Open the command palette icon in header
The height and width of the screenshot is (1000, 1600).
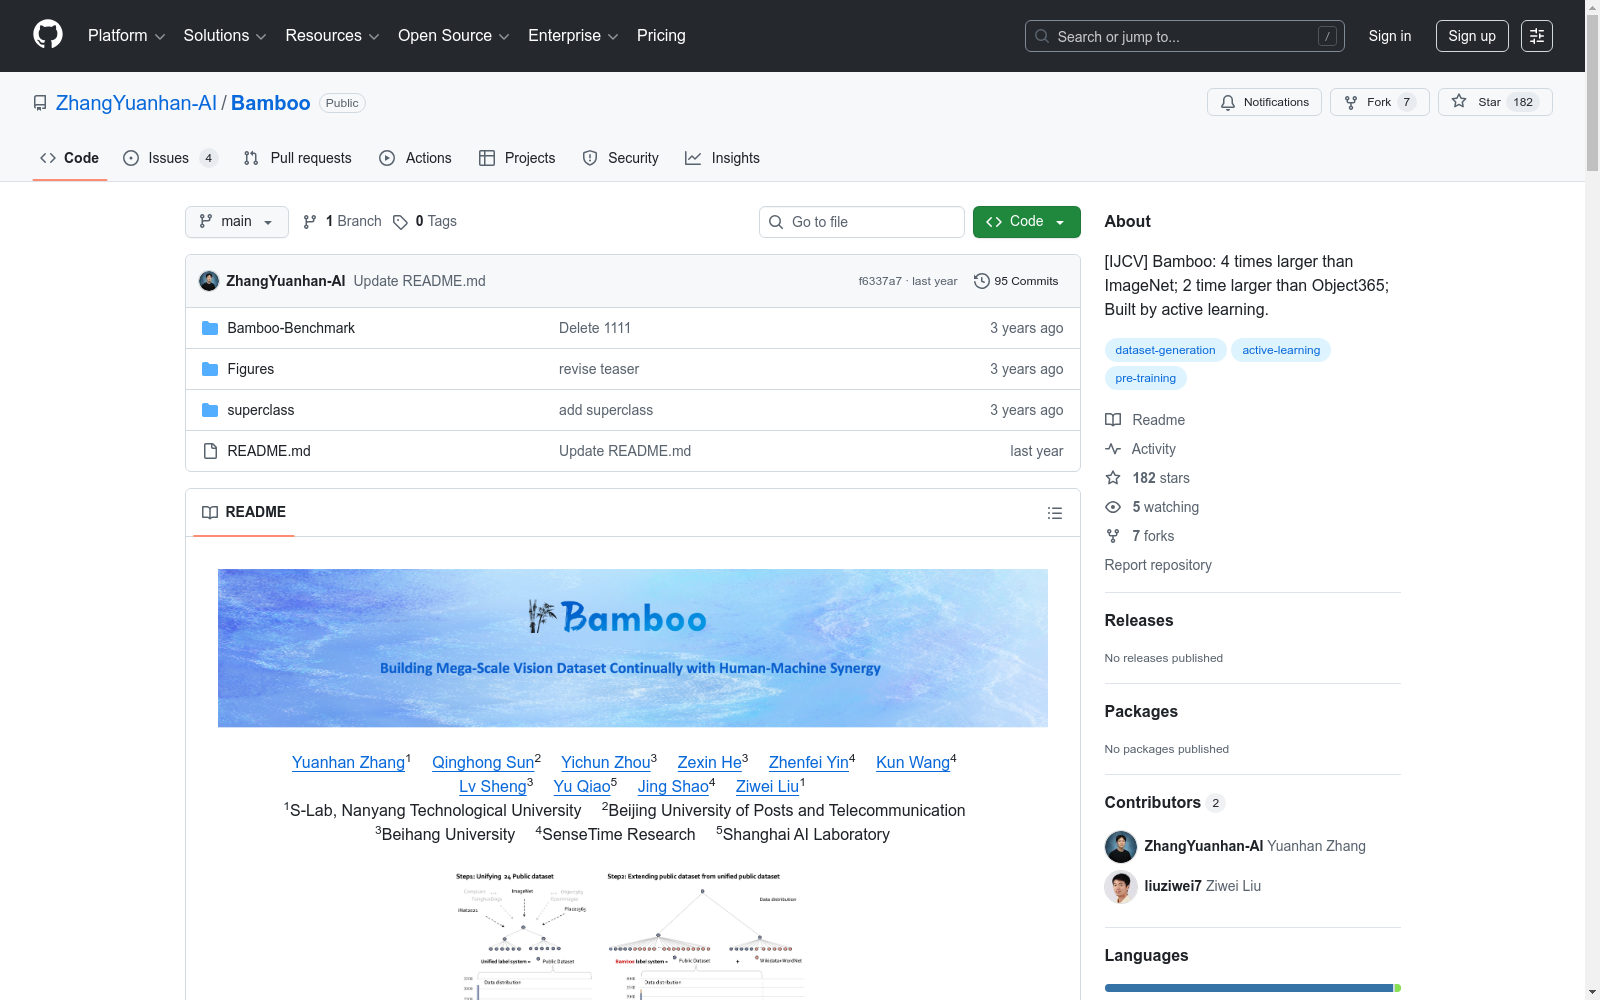tap(1537, 36)
